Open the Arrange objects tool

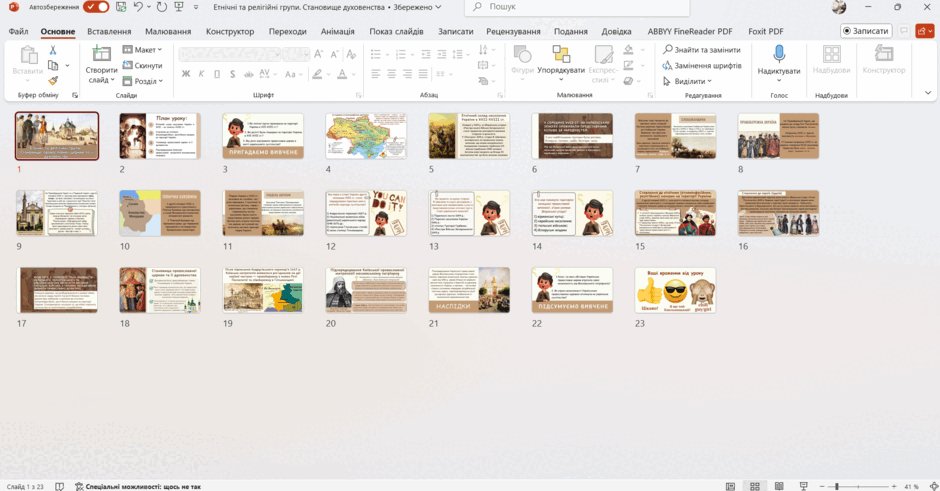(x=561, y=63)
